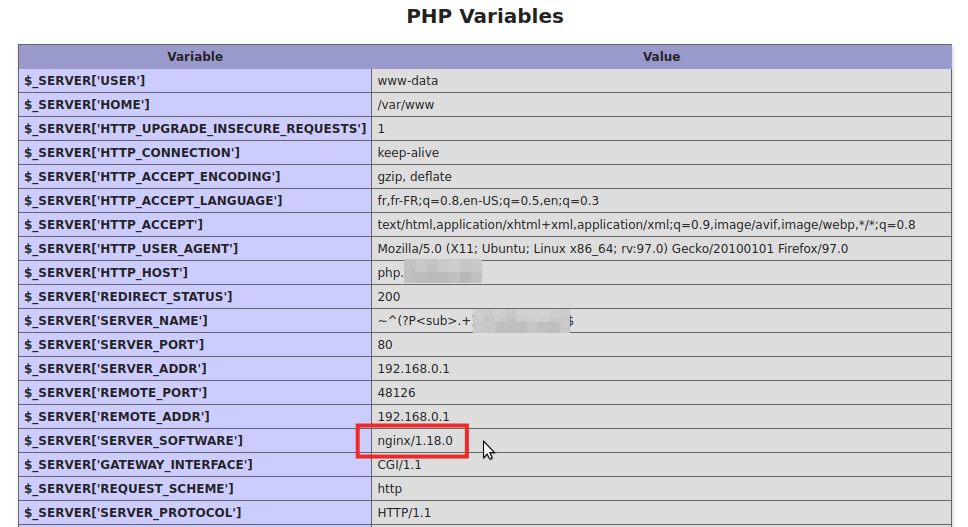Click the $_SERVER['SERVER_PORT'] variable cell
This screenshot has width=968, height=527.
114,345
